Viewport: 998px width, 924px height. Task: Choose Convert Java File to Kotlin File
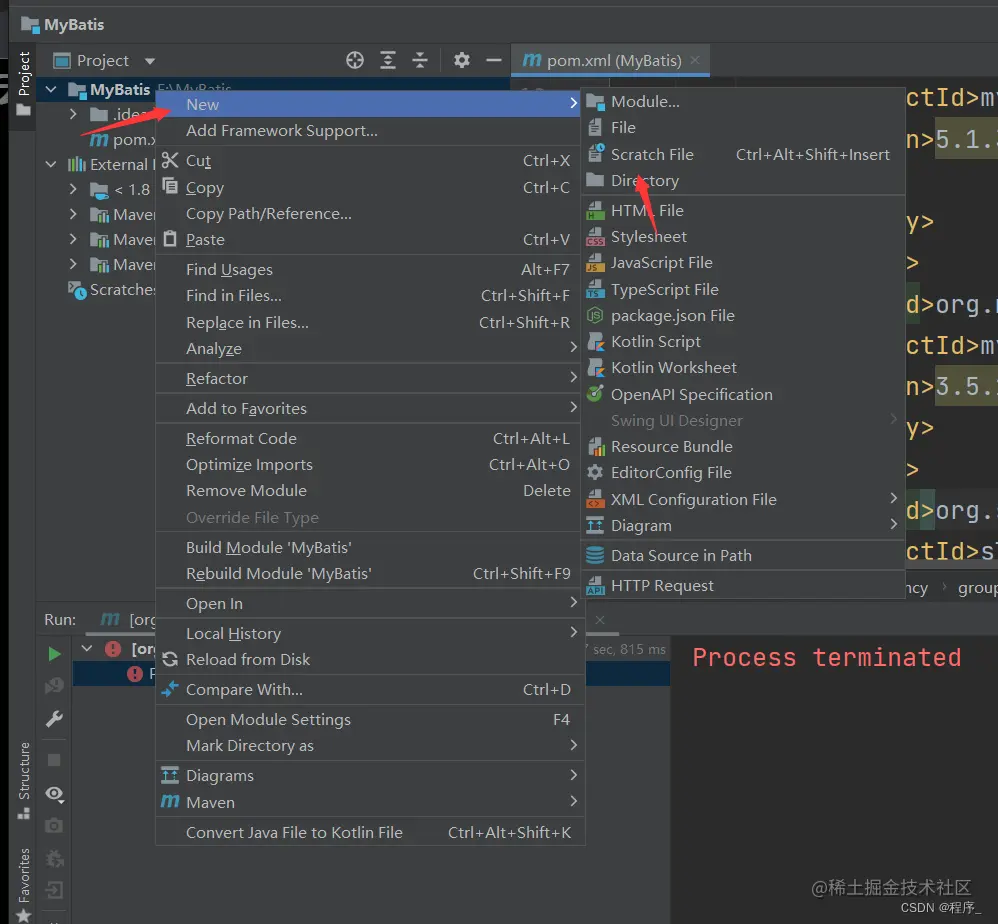point(369,832)
